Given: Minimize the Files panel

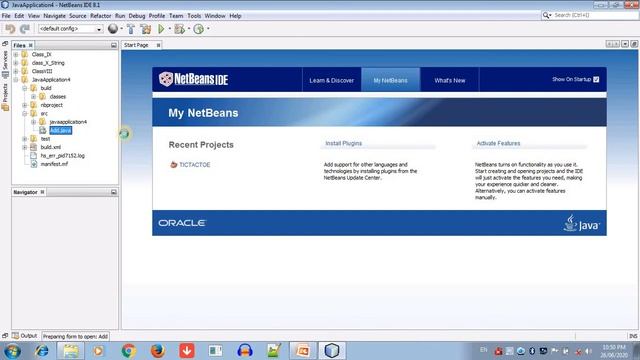Looking at the screenshot, I should 114,45.
